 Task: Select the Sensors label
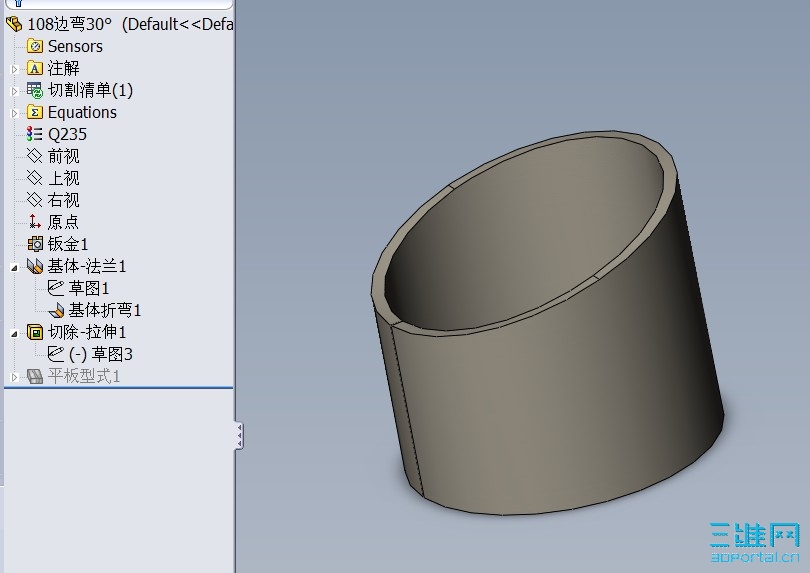click(x=75, y=46)
